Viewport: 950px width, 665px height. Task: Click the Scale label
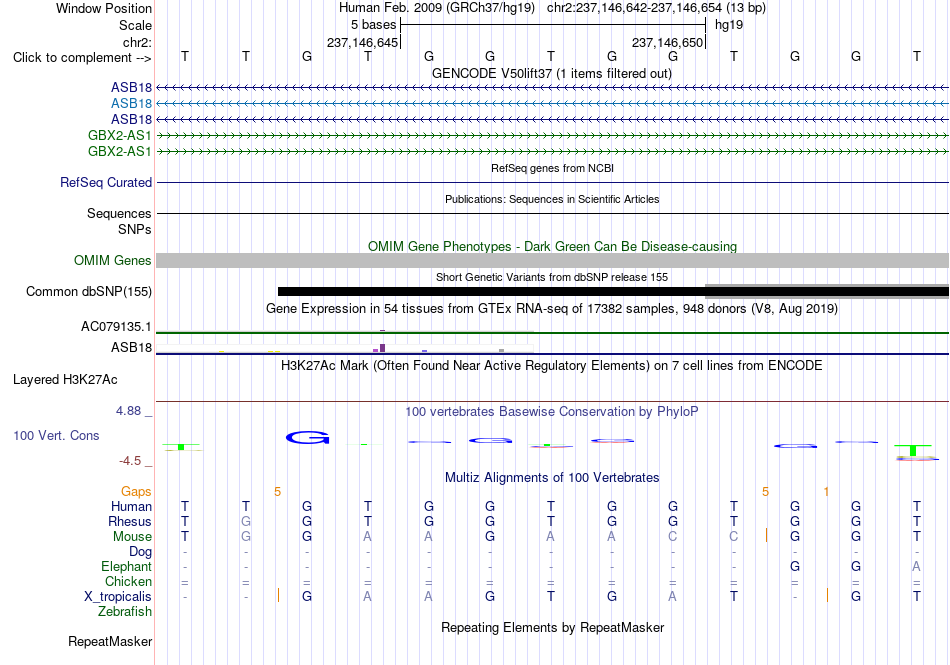[x=135, y=25]
